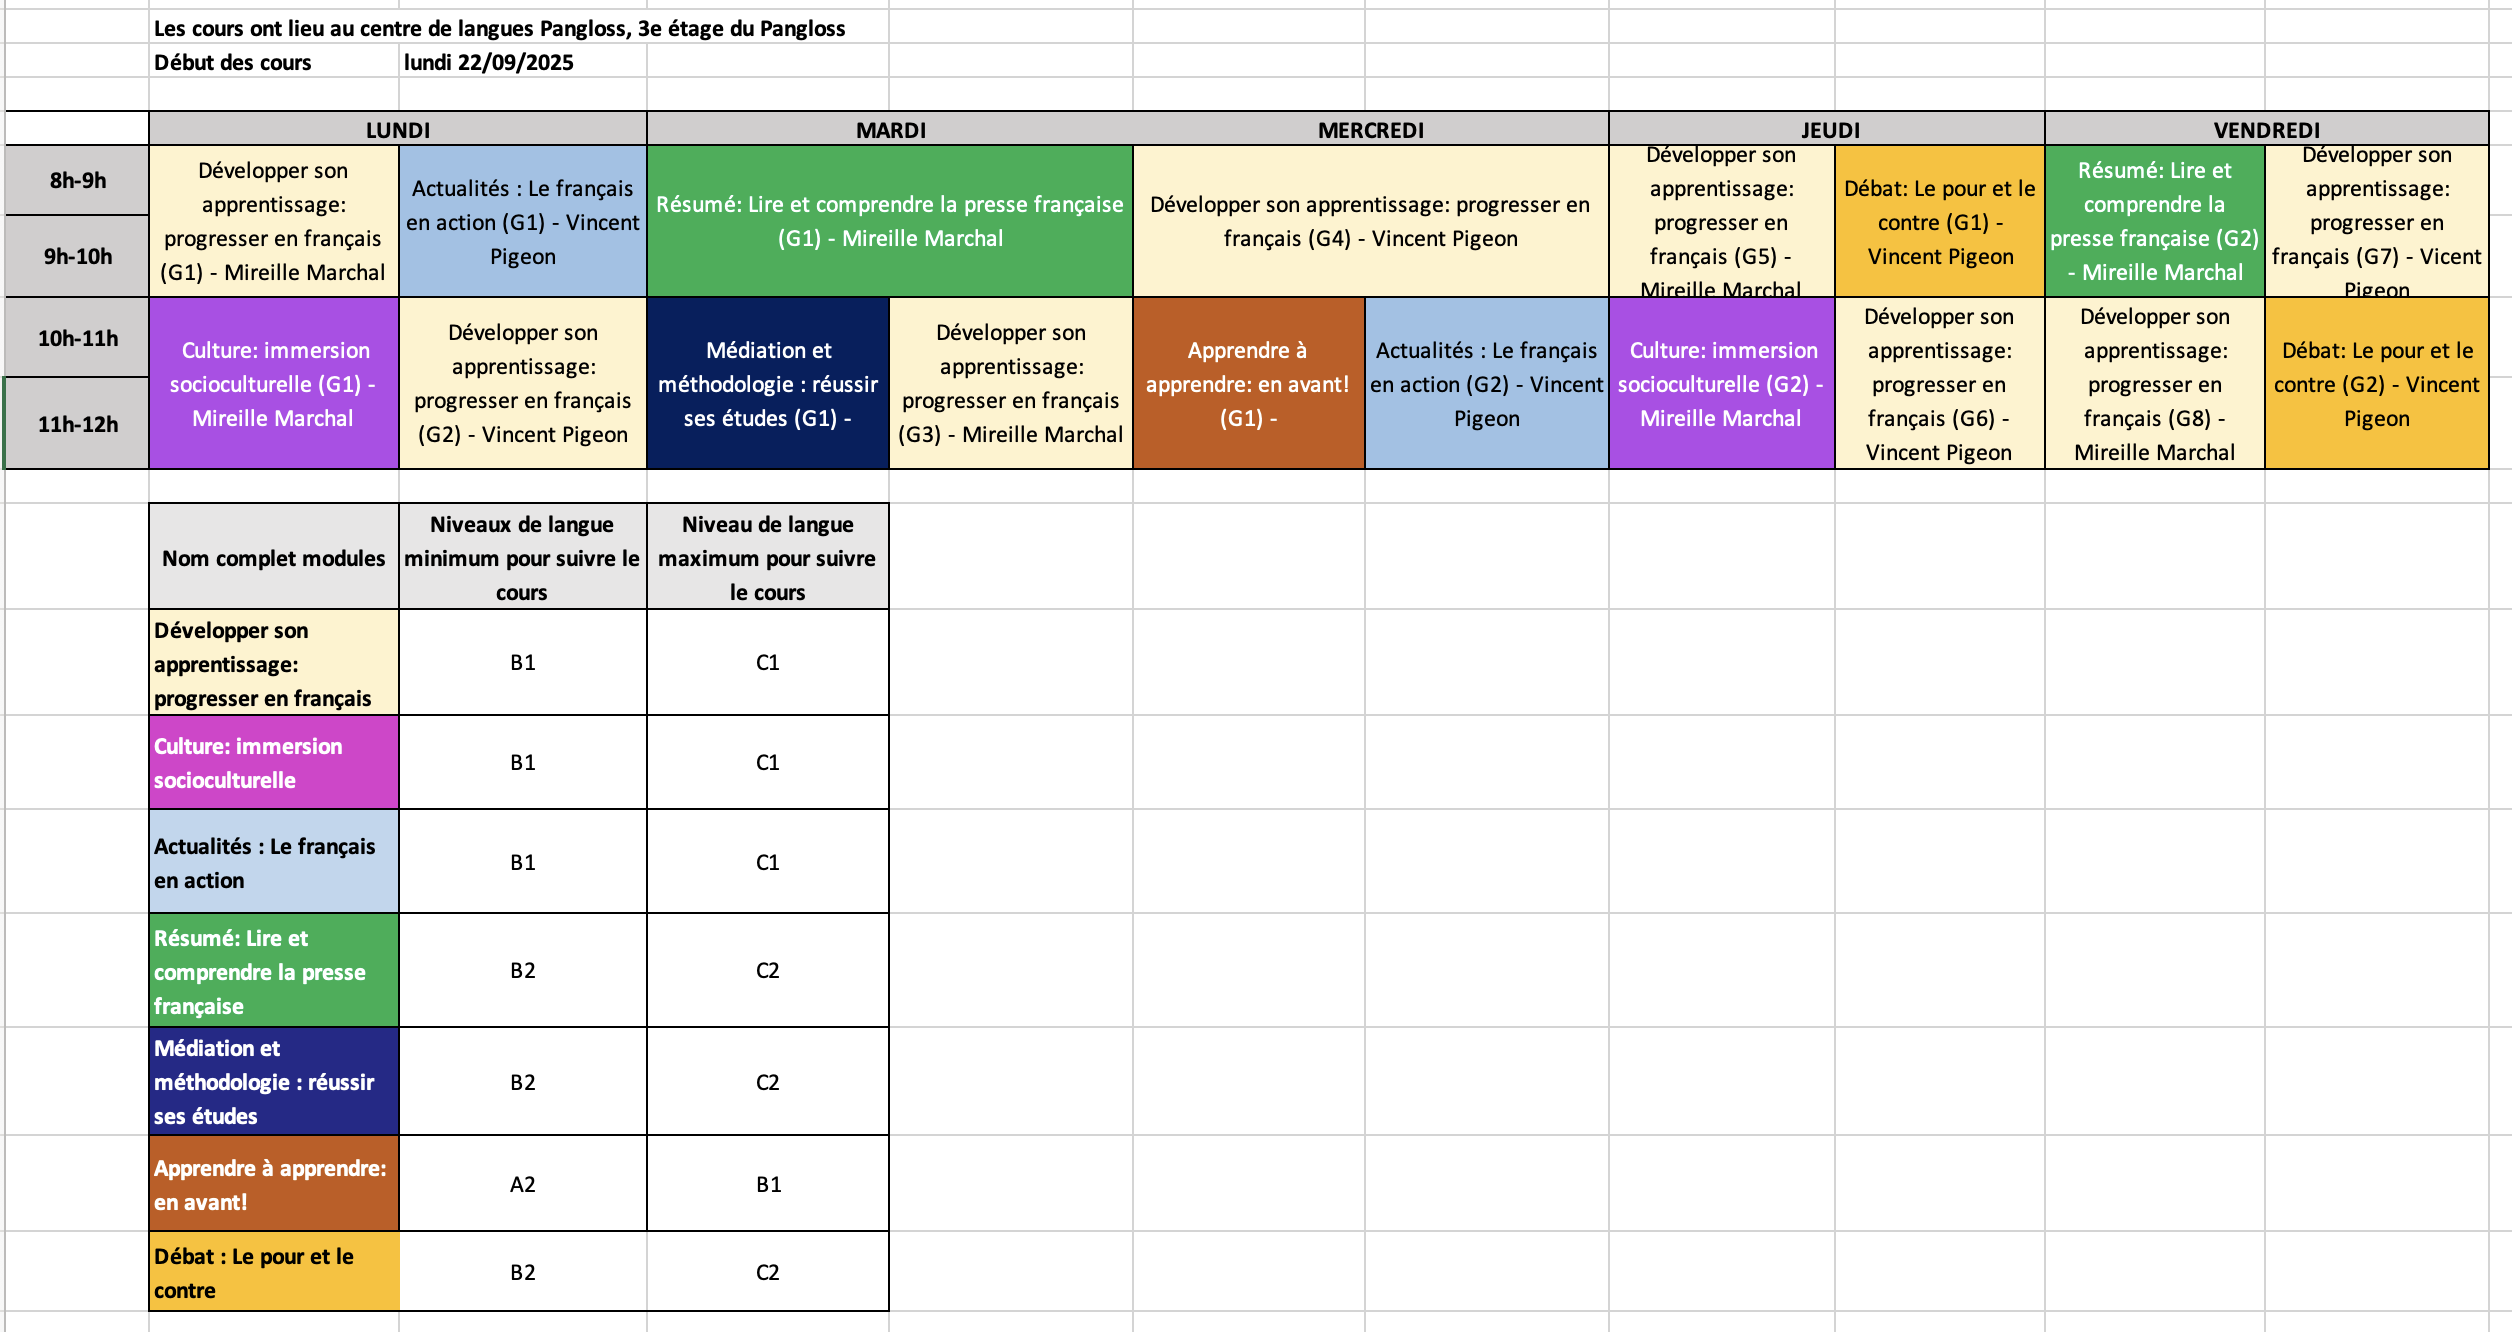Click the C2 maximum level in the Résumé row
The width and height of the screenshot is (2512, 1332).
tap(768, 971)
